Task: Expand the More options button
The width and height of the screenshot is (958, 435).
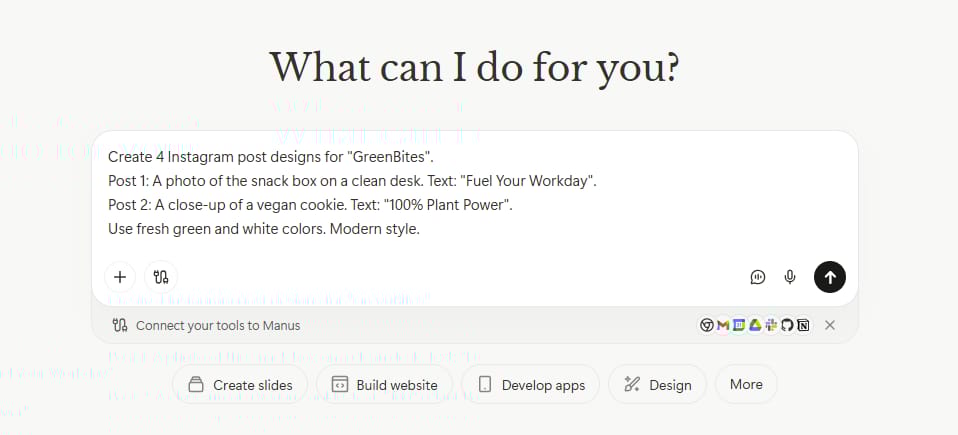Action: click(x=746, y=384)
